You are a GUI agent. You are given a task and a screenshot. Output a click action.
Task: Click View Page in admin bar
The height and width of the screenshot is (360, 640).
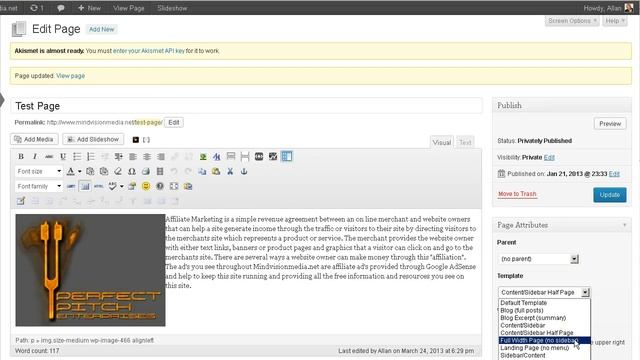[129, 8]
